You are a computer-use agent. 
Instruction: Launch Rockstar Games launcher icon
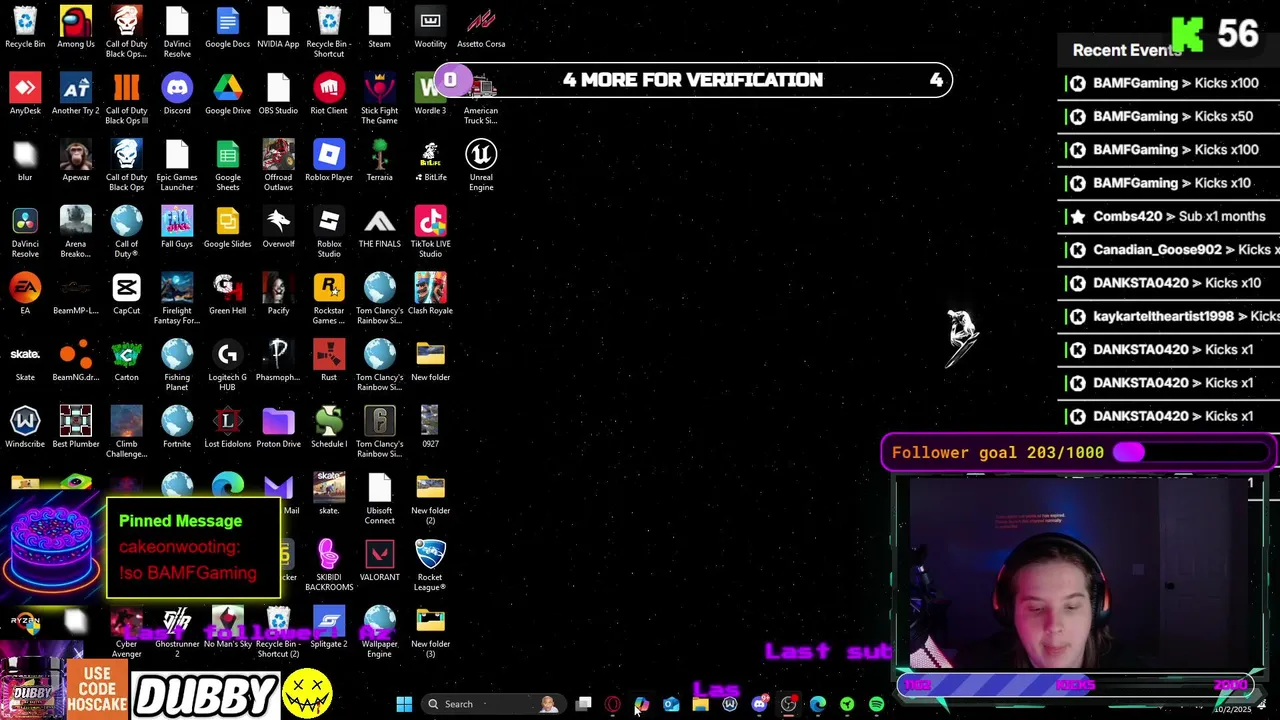tap(329, 299)
